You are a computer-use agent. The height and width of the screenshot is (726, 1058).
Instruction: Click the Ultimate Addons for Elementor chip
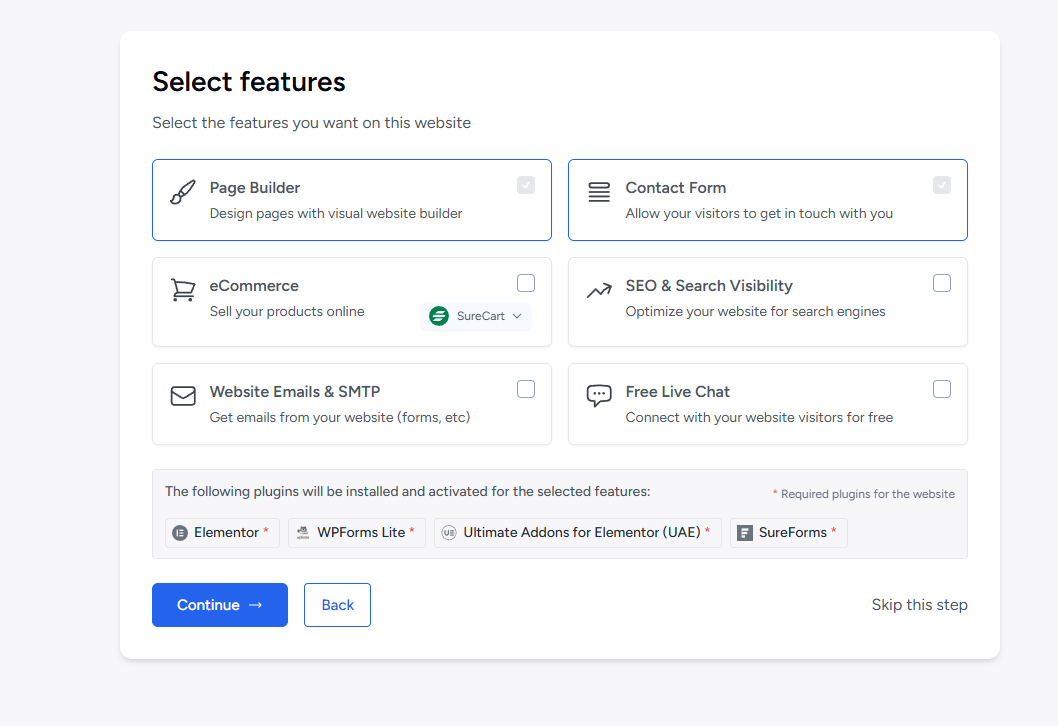tap(578, 533)
